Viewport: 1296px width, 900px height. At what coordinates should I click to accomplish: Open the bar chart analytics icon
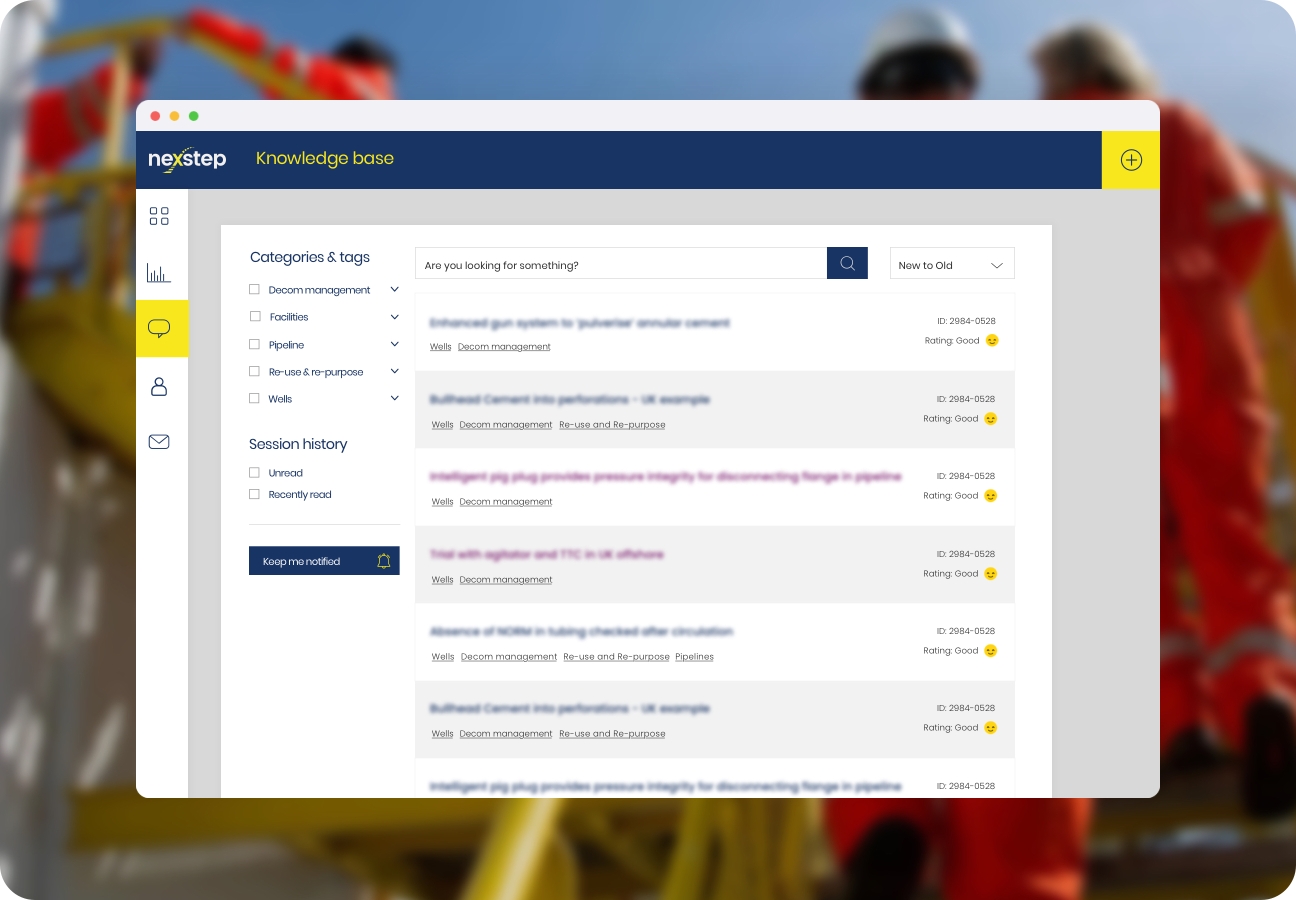tap(159, 273)
